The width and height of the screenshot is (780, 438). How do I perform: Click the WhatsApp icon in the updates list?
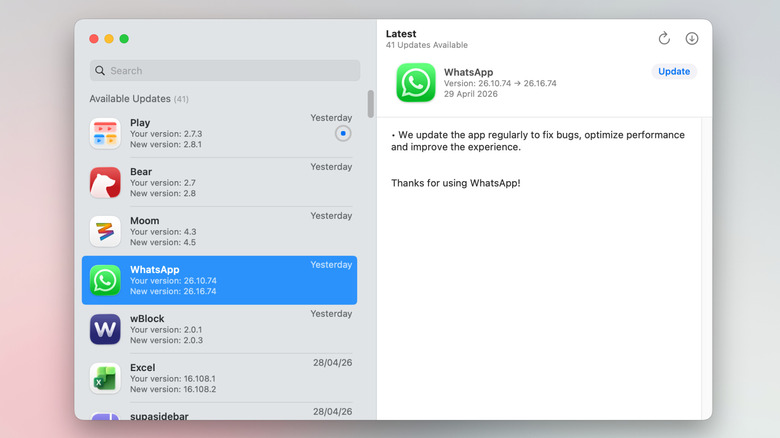[105, 280]
